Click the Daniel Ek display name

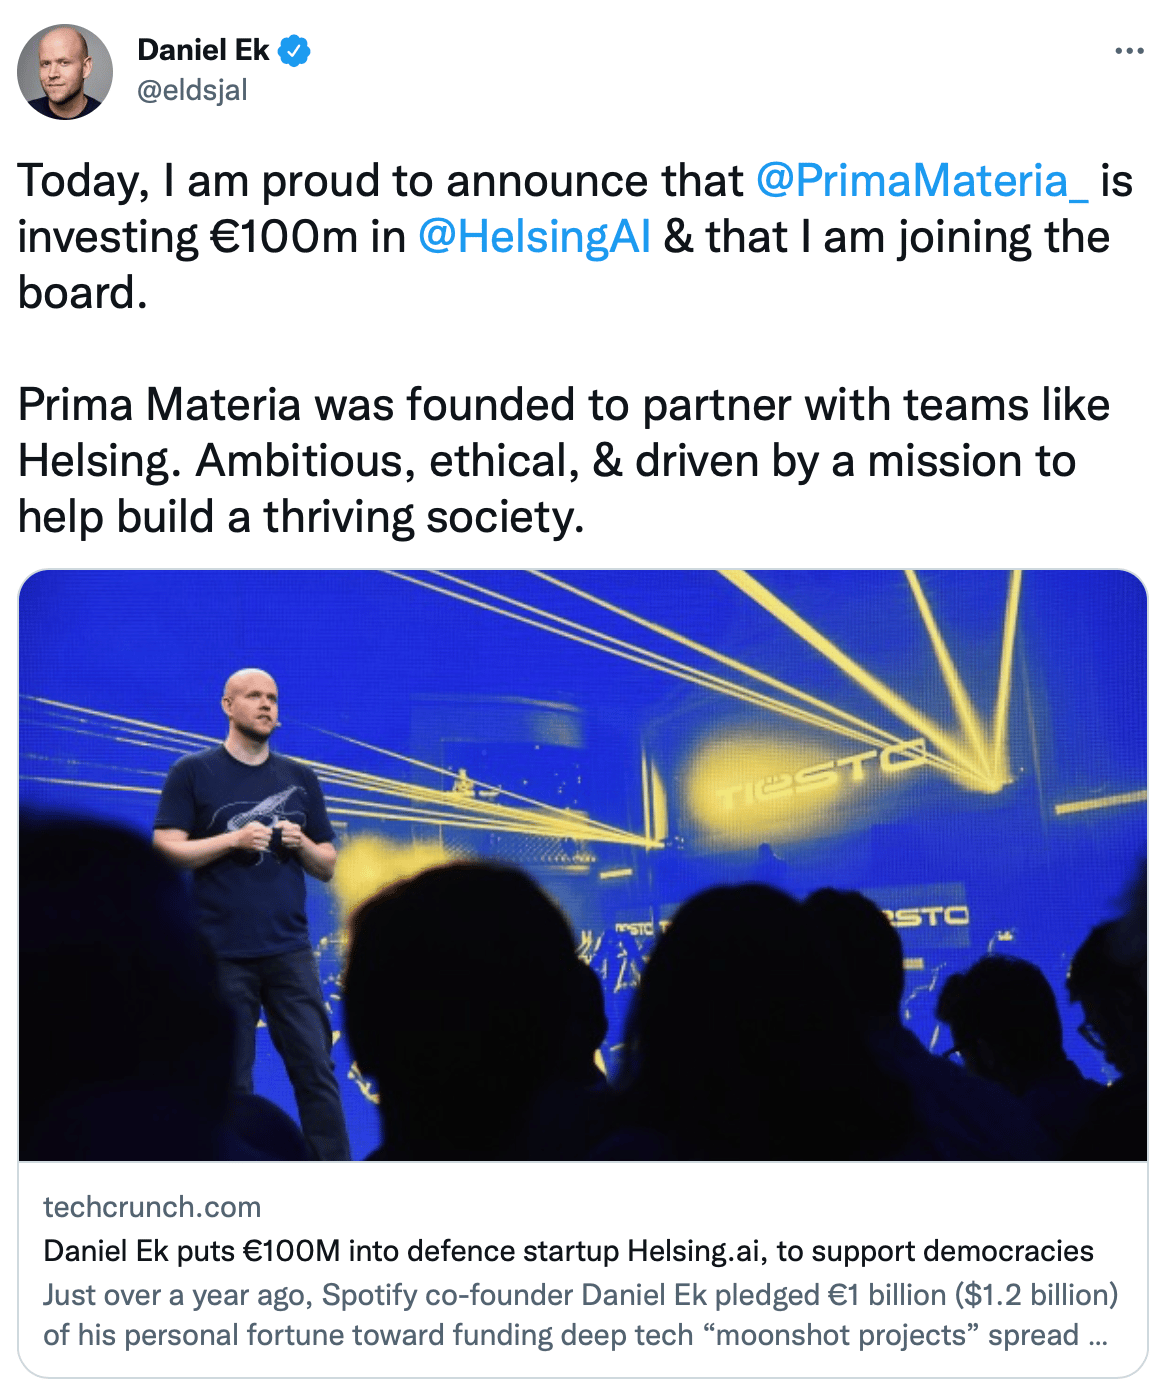point(203,50)
